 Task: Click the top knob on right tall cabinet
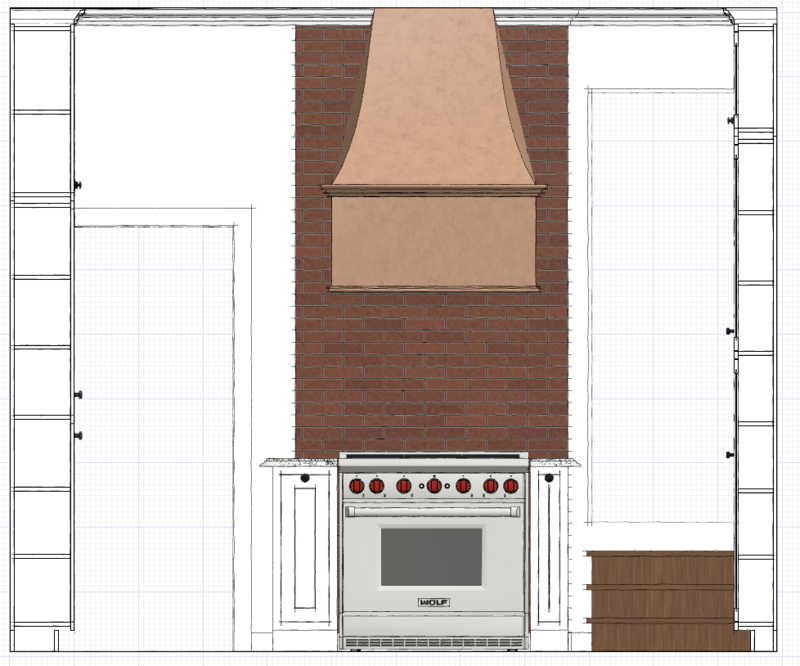point(731,120)
